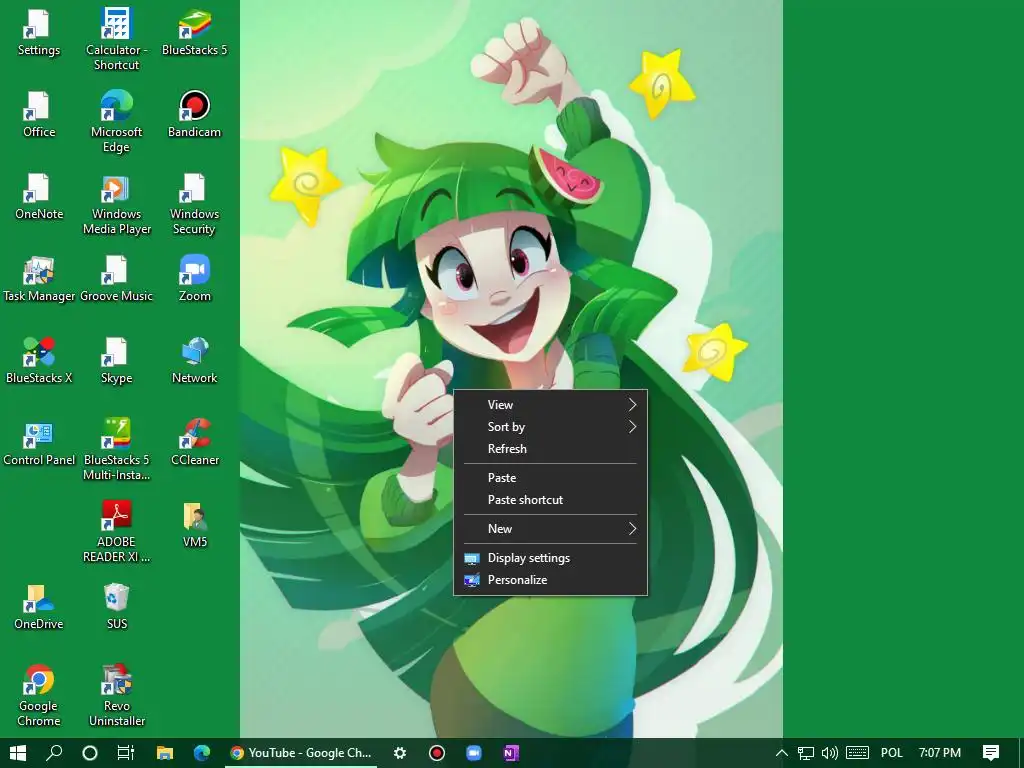This screenshot has width=1024, height=768.
Task: Open the Windows Start menu
Action: (x=18, y=753)
